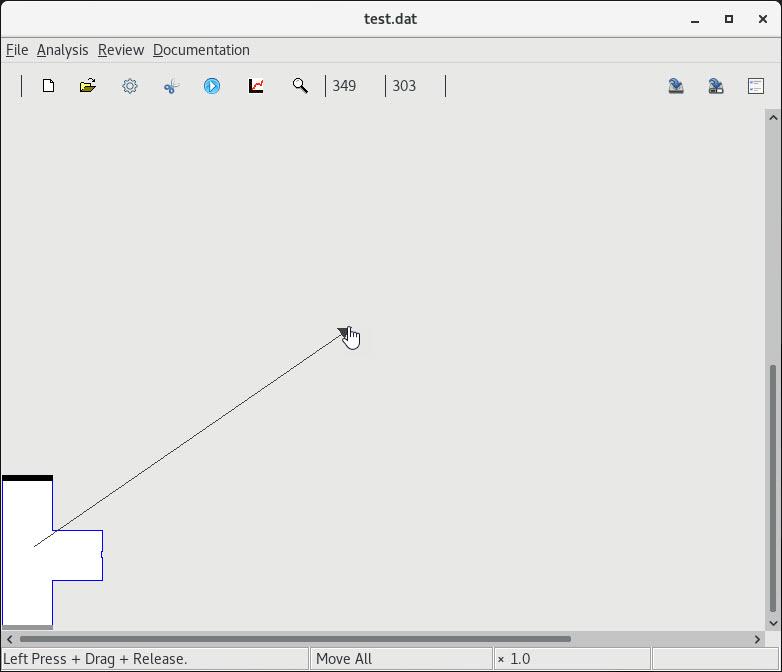Select the scissors cut tool

click(x=171, y=86)
